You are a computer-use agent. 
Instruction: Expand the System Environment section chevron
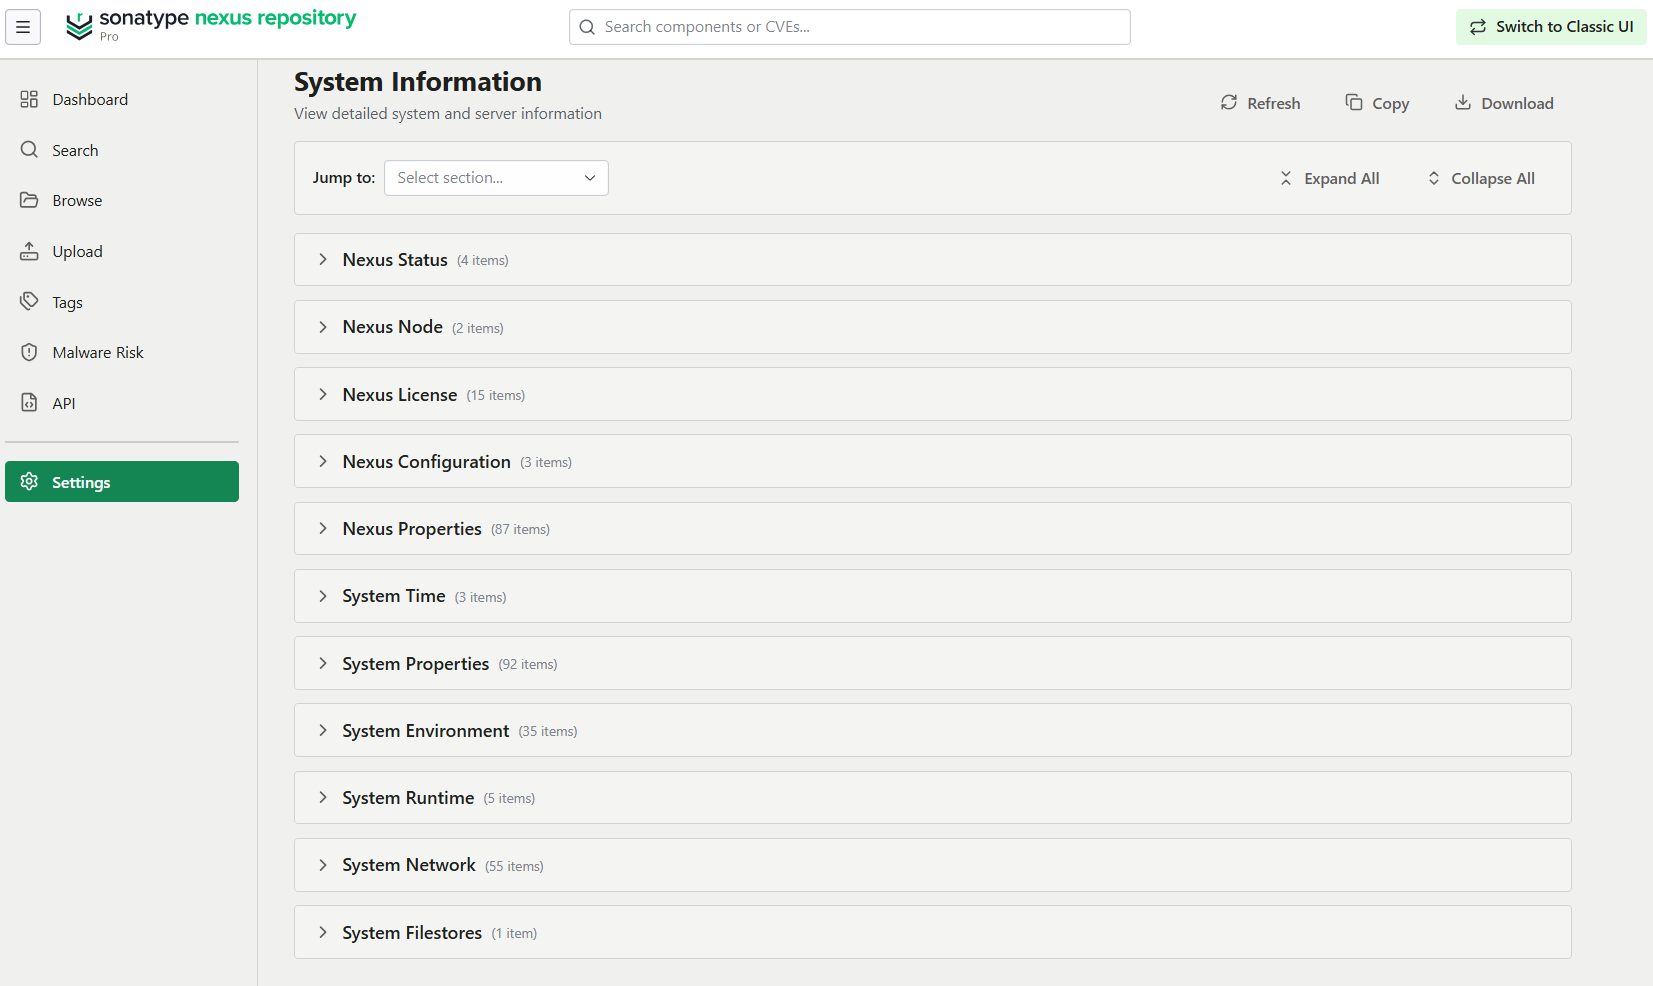pyautogui.click(x=323, y=730)
